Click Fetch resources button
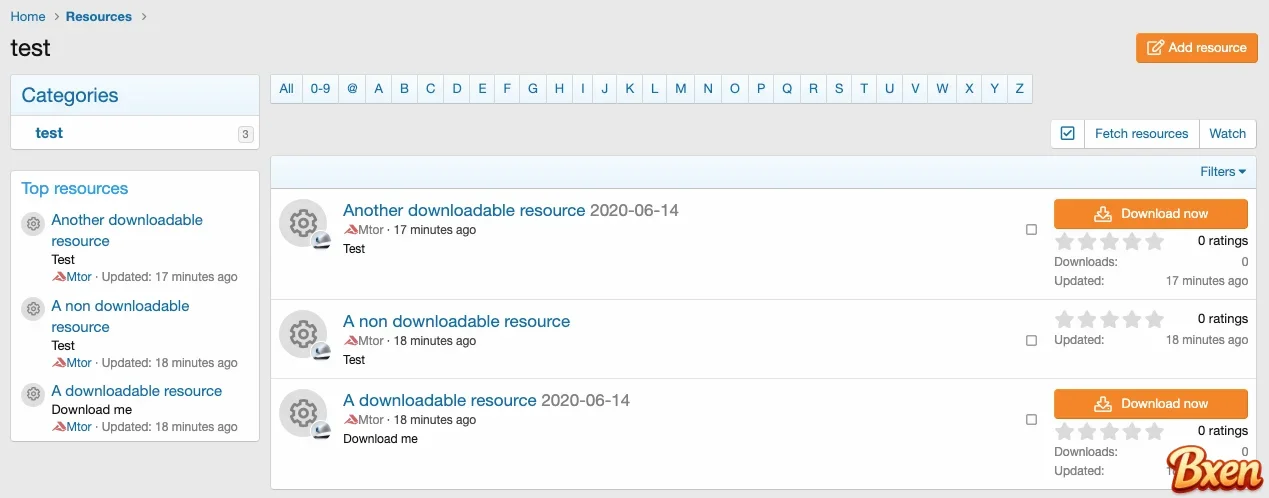The height and width of the screenshot is (498, 1269). pyautogui.click(x=1141, y=133)
